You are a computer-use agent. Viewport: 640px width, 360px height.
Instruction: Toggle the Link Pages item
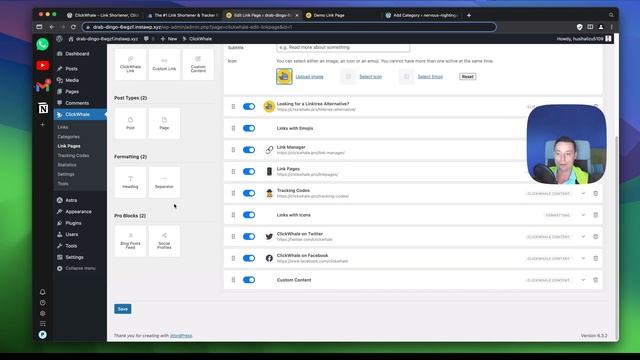tap(249, 171)
